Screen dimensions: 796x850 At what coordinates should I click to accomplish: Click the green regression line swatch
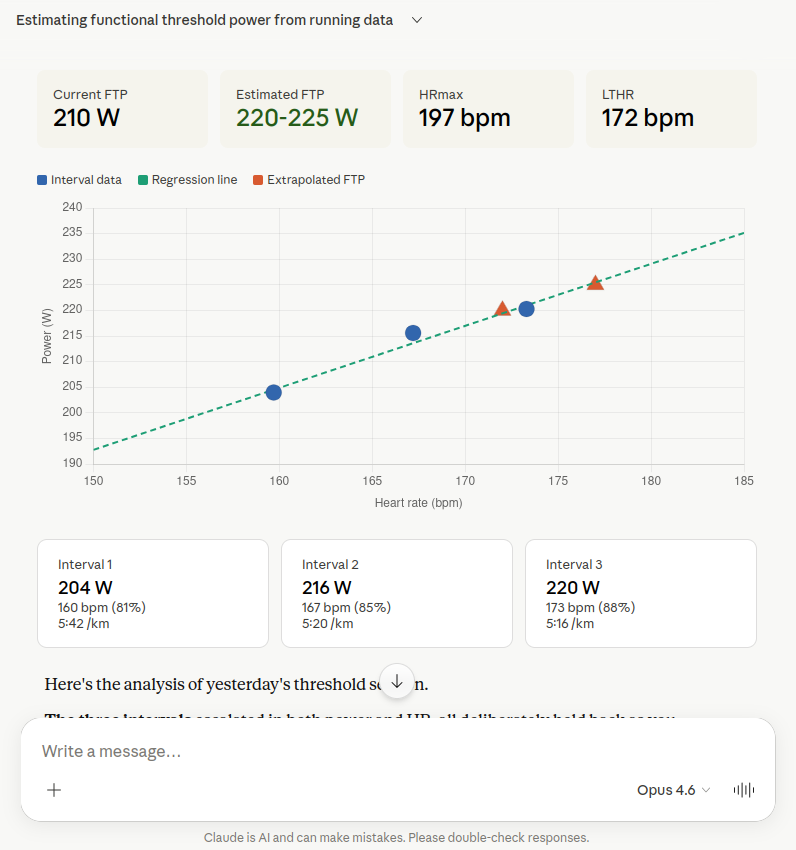pos(142,180)
